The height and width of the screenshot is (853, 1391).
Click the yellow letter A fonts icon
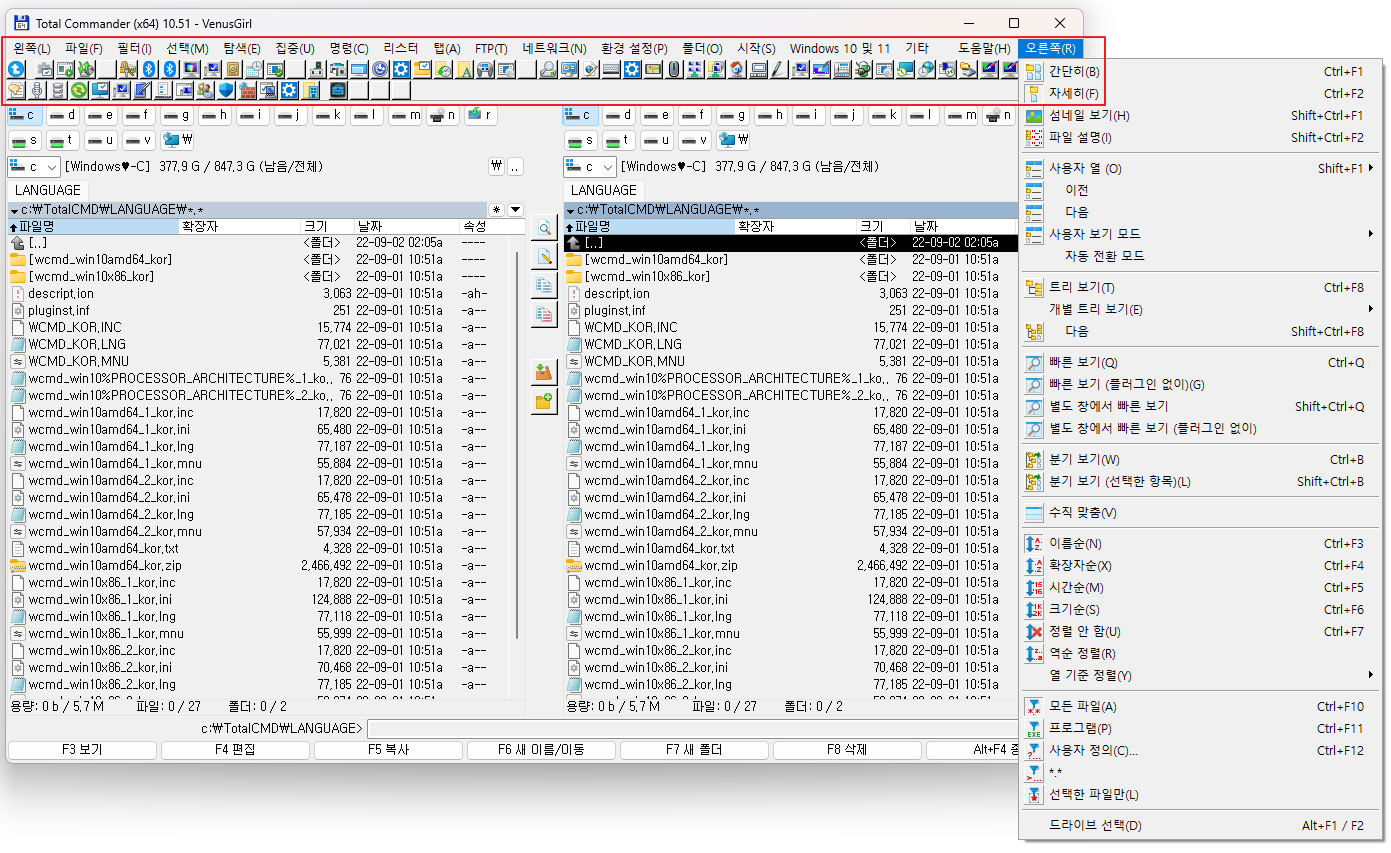(x=465, y=69)
